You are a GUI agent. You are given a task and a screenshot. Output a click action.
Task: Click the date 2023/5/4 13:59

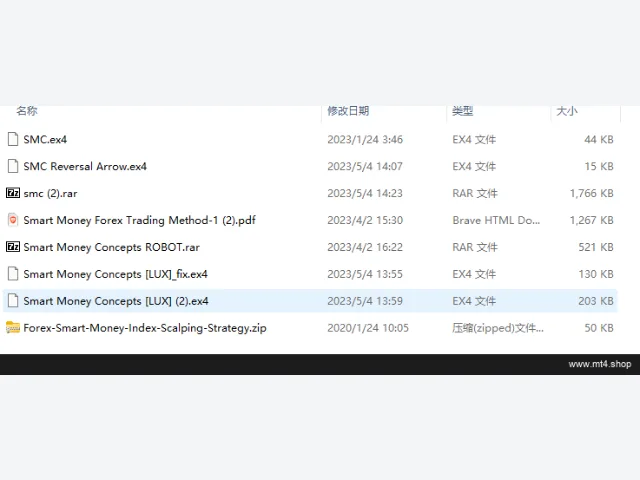365,301
